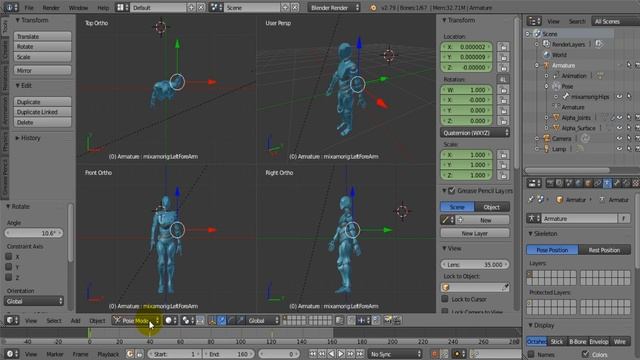Open the File menu

click(29, 7)
